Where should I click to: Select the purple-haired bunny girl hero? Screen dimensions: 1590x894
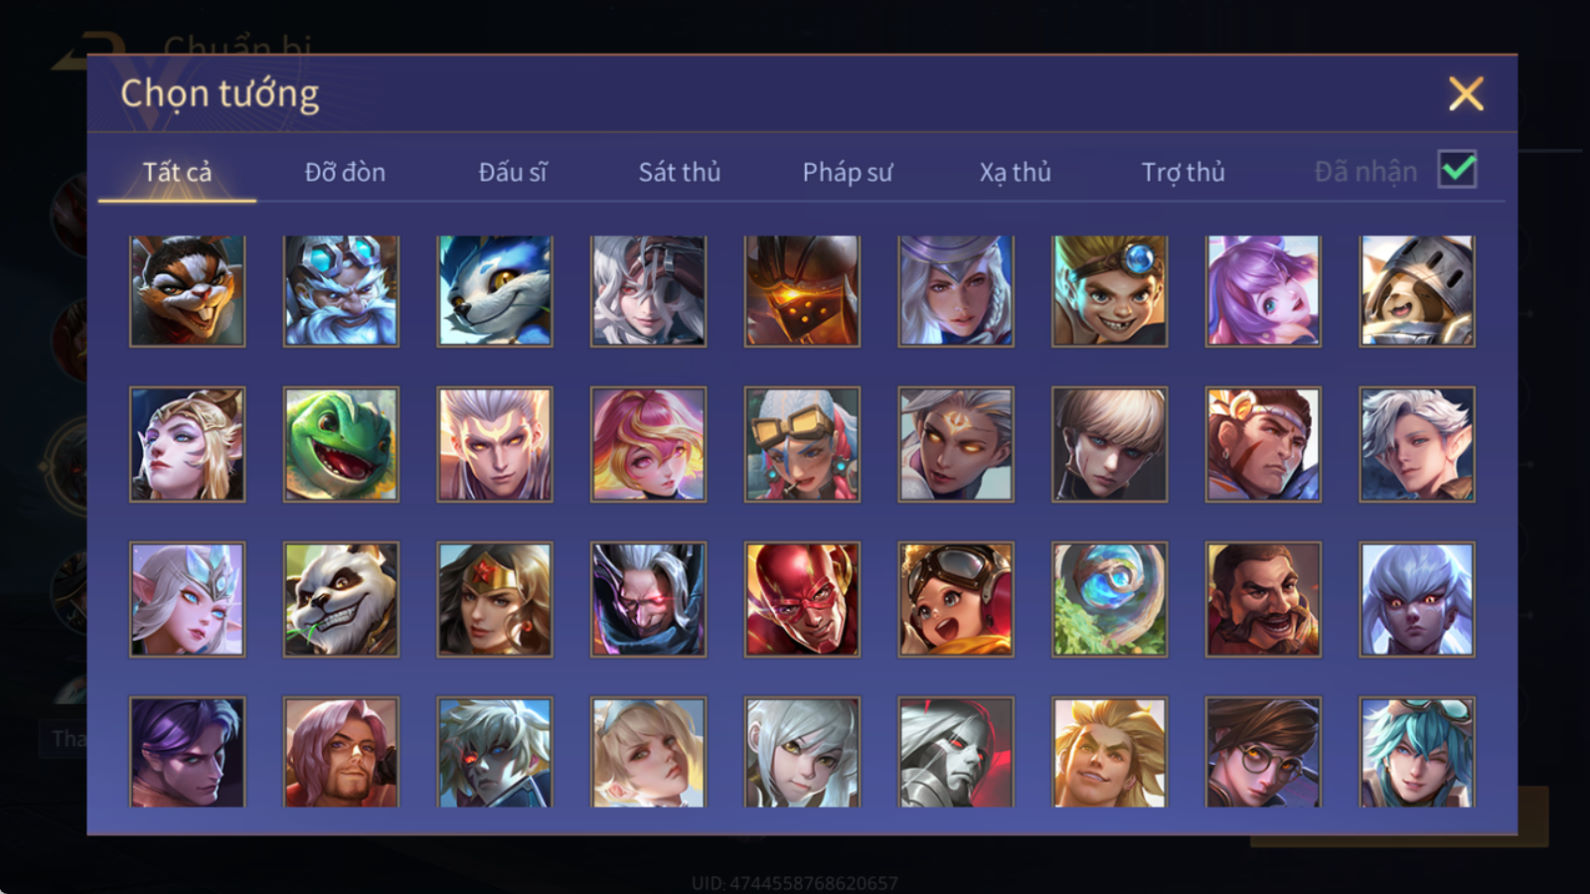click(x=1263, y=291)
